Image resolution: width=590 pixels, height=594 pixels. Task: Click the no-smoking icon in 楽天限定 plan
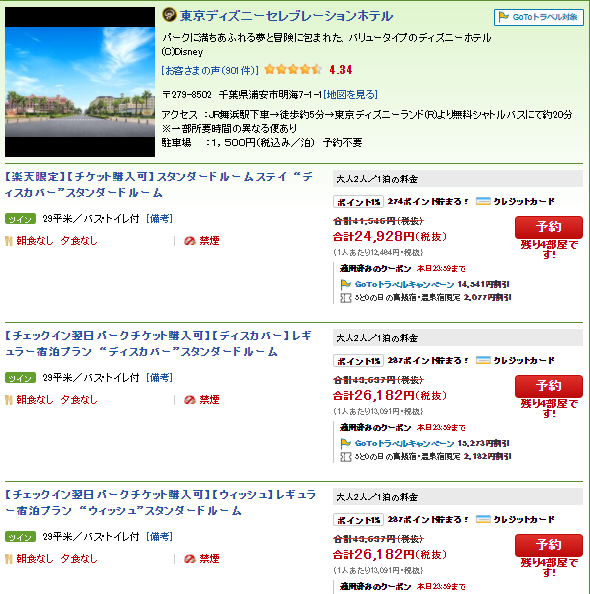[189, 241]
